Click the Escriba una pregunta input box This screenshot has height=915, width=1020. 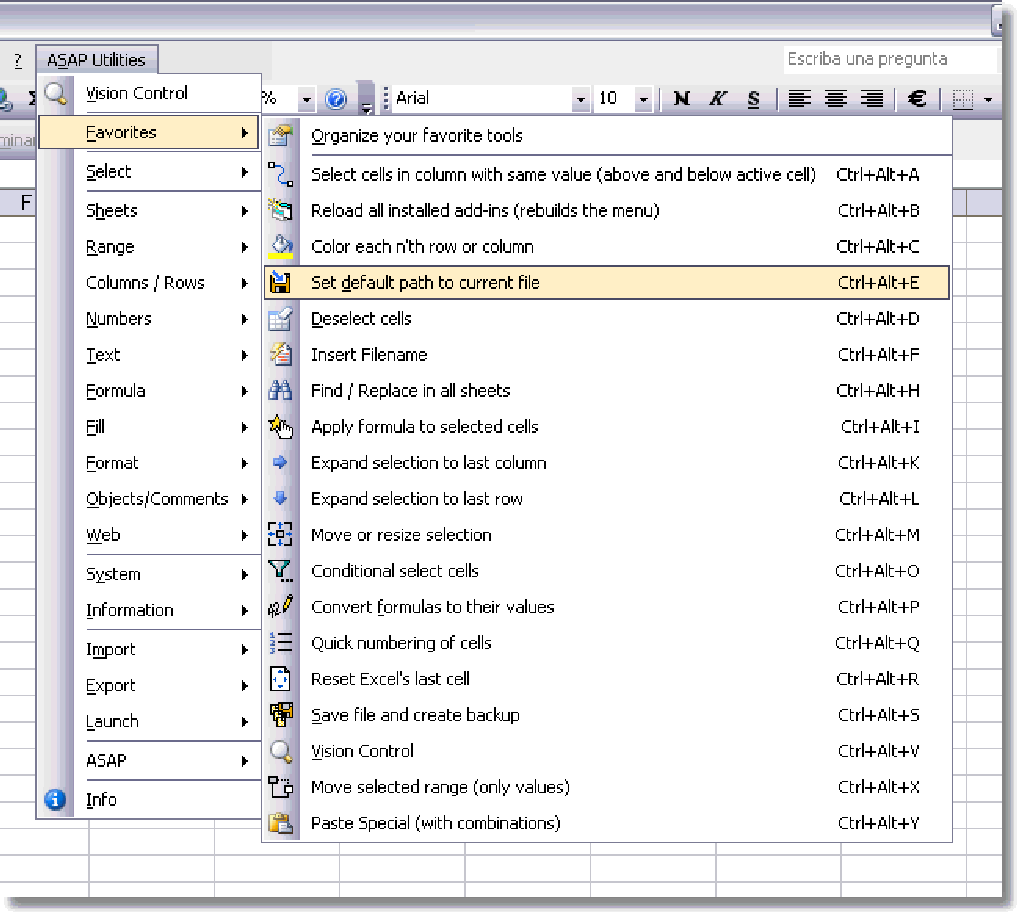[x=889, y=59]
